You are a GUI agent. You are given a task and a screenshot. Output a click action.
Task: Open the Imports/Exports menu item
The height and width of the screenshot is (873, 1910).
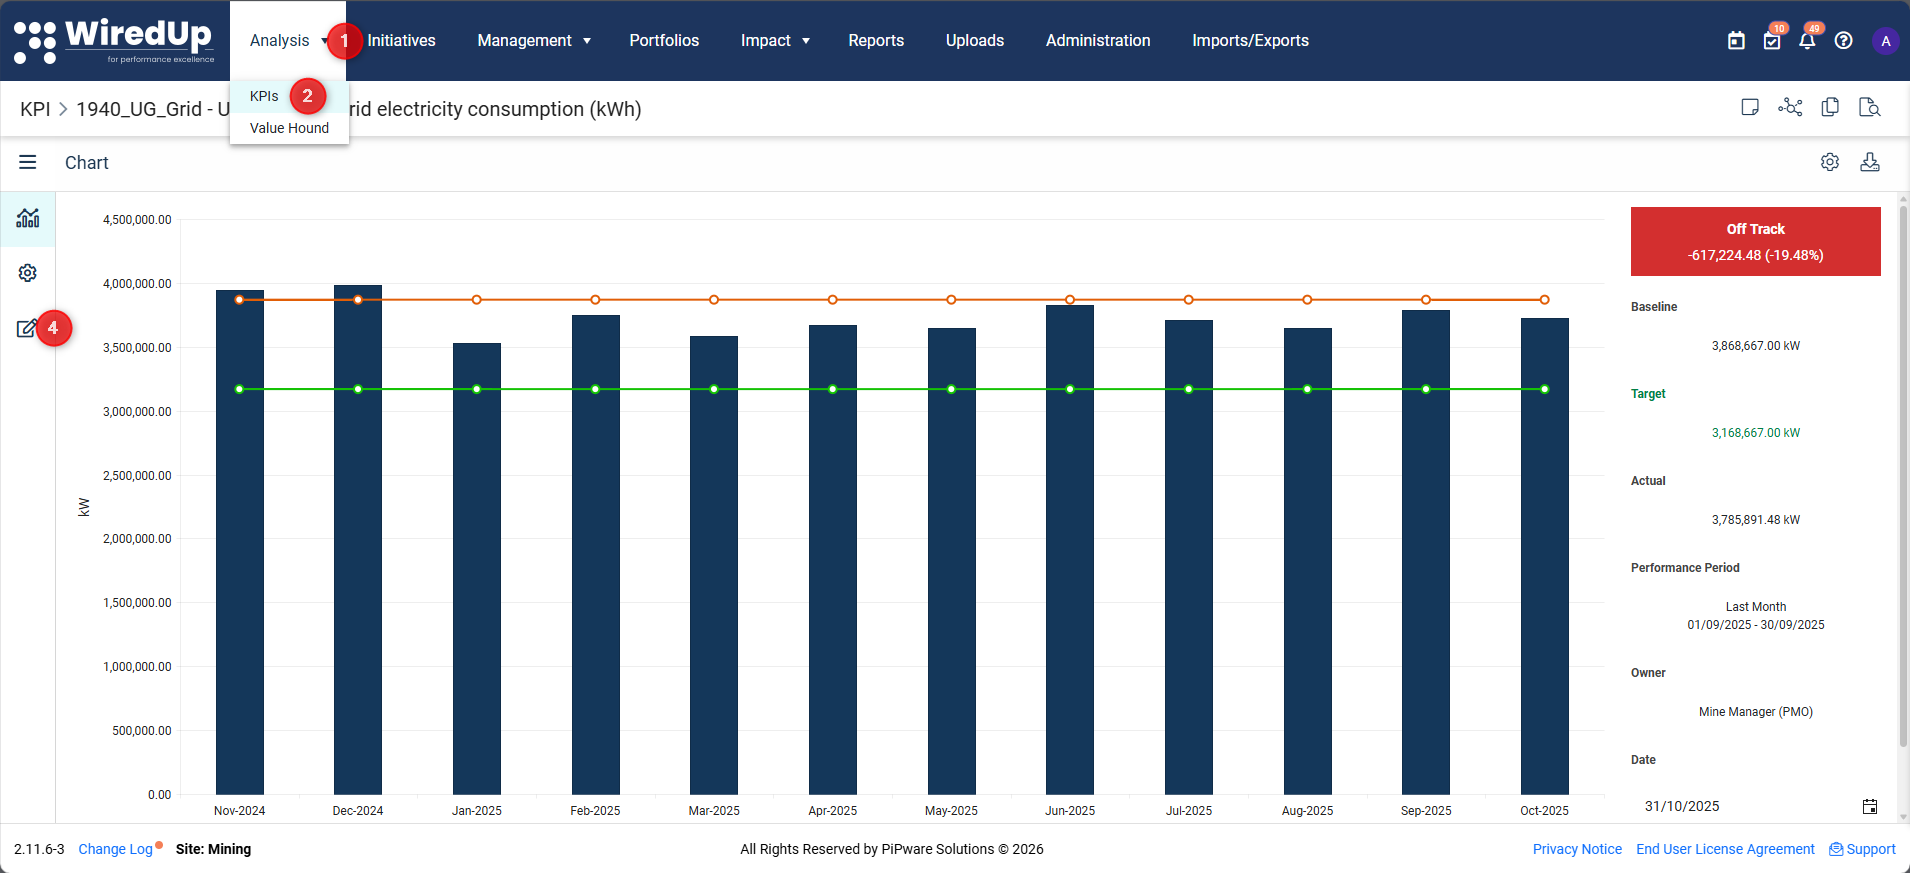[x=1250, y=41]
